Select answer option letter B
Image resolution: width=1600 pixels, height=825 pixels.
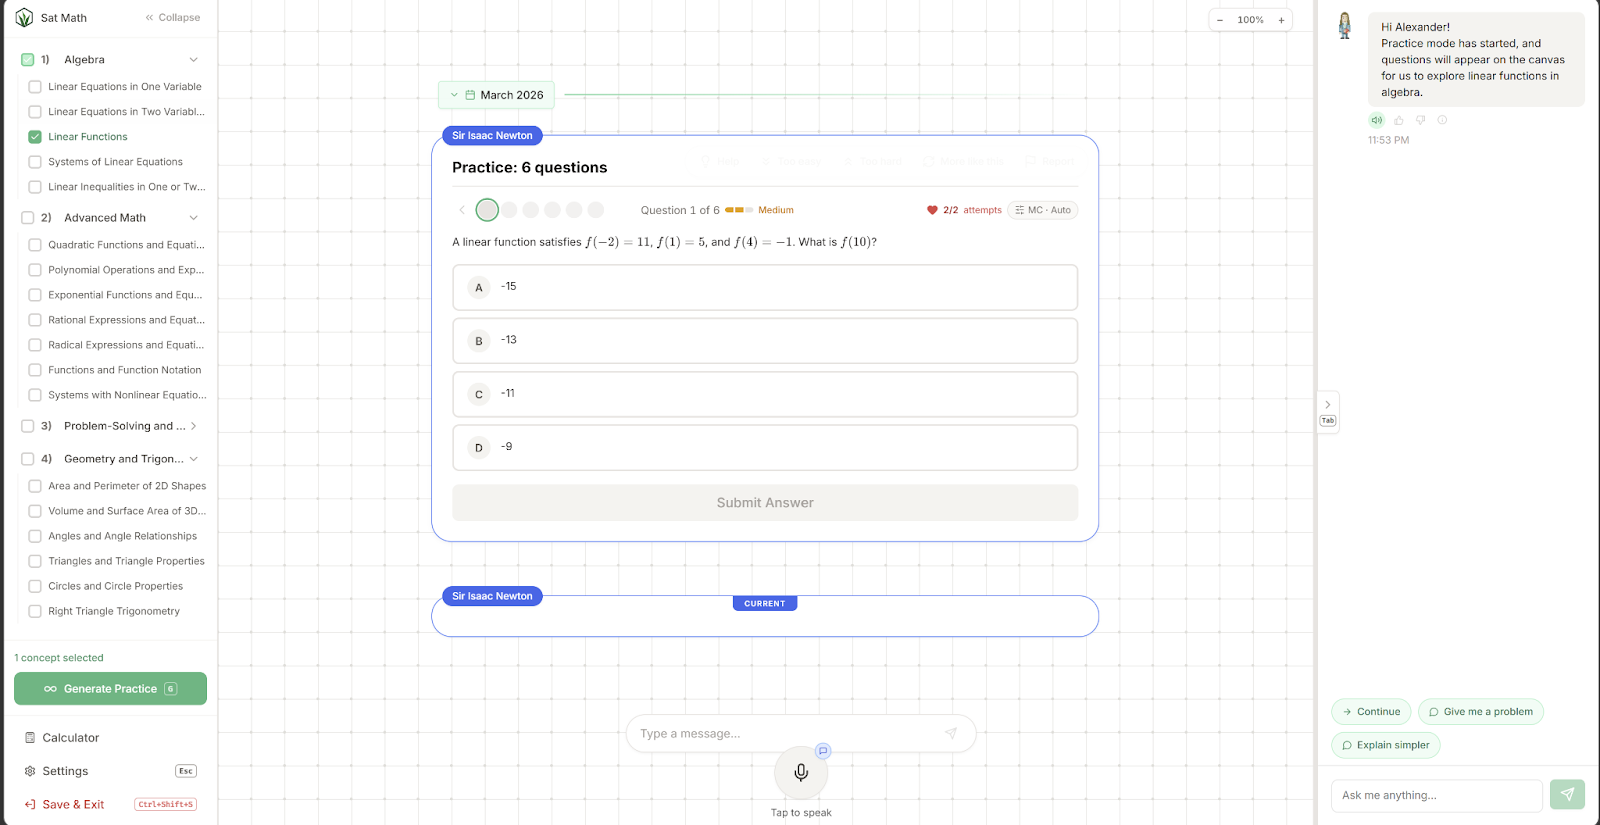tap(479, 341)
